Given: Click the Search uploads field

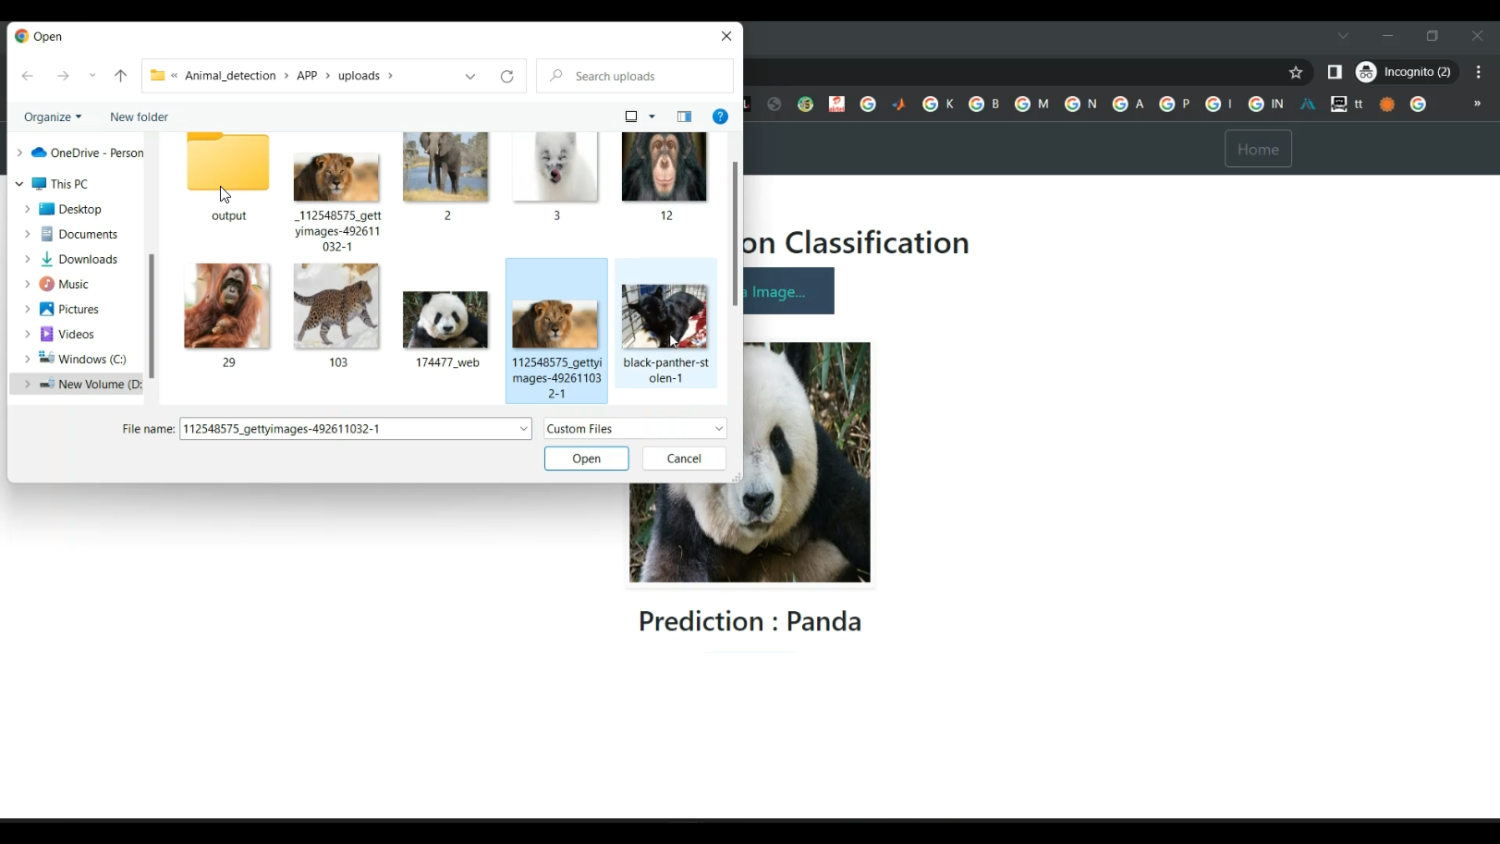Looking at the screenshot, I should click(x=635, y=76).
